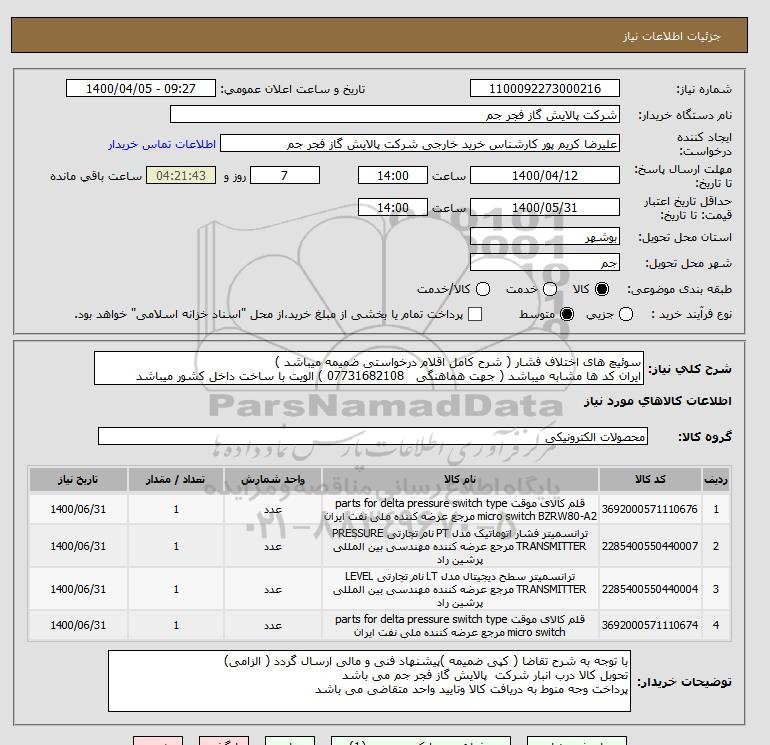Click the response deadline date 1400/04/12

click(x=545, y=175)
